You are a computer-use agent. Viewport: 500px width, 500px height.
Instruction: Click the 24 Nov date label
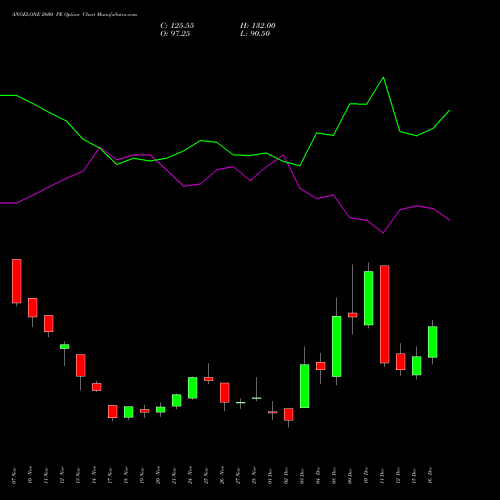190,476
